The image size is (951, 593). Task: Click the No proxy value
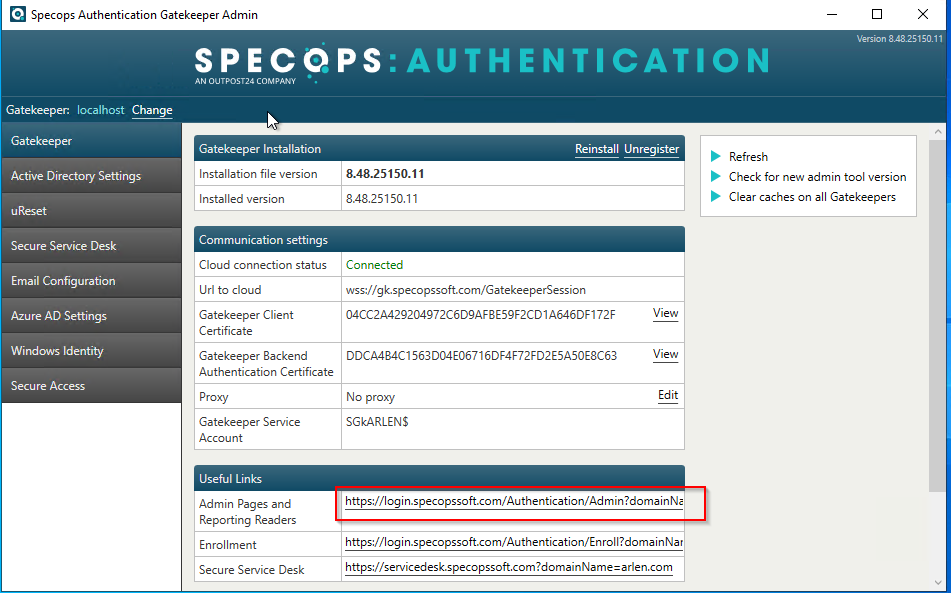[x=370, y=397]
